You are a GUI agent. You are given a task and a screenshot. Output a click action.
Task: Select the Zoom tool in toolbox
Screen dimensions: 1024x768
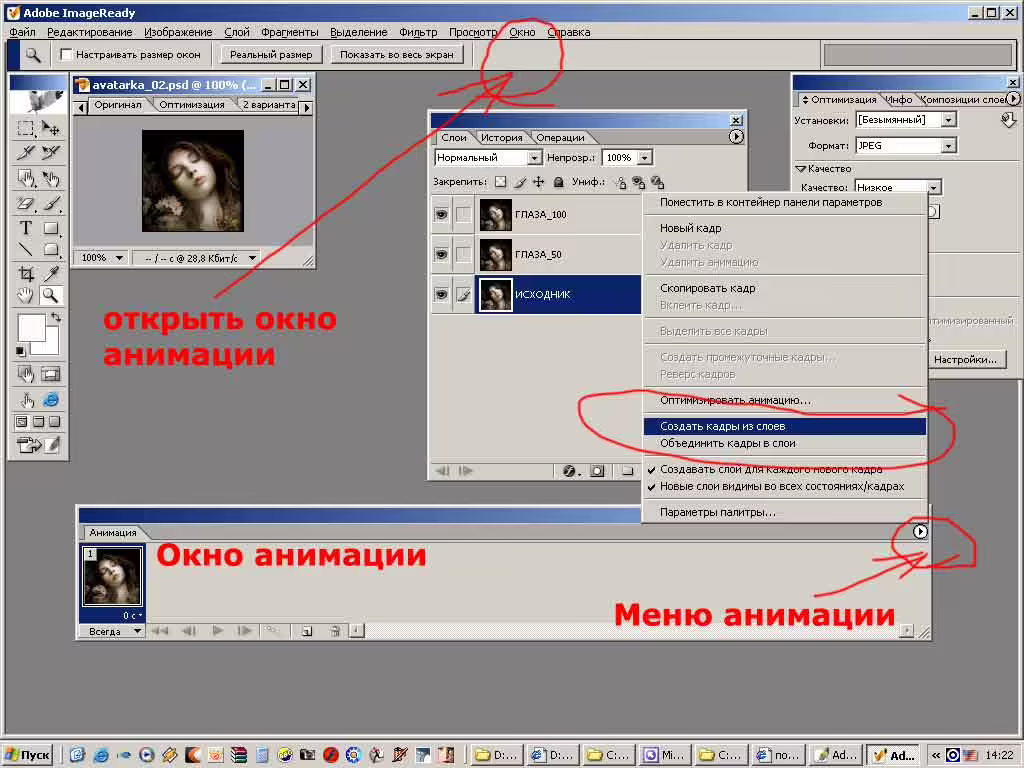tap(51, 296)
